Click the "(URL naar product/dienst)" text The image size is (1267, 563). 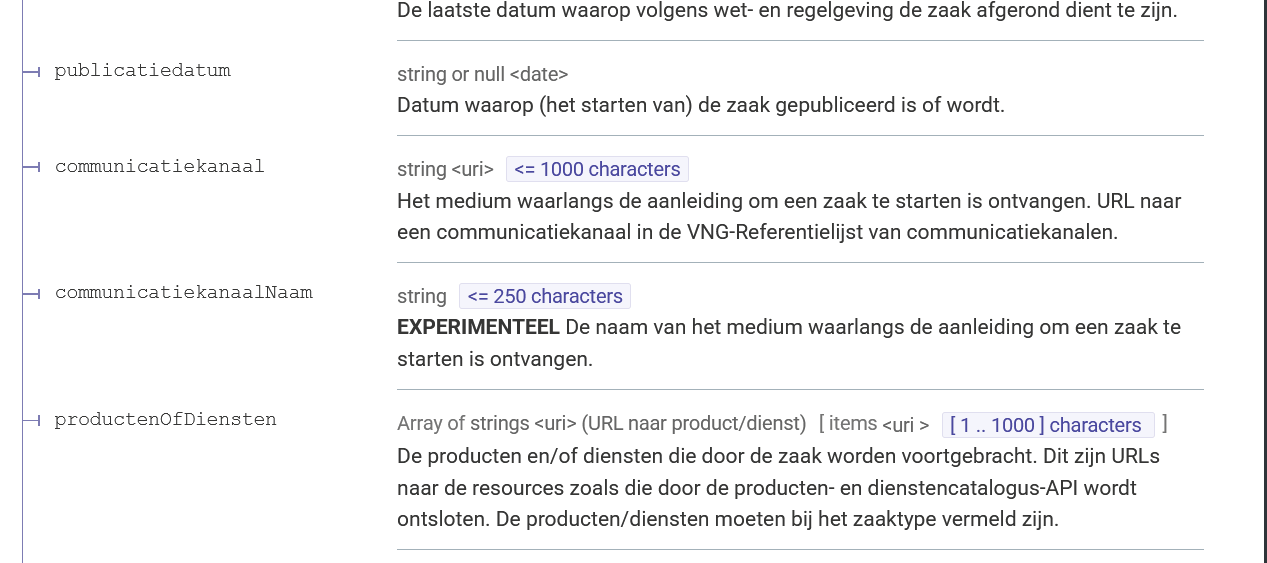(x=698, y=423)
